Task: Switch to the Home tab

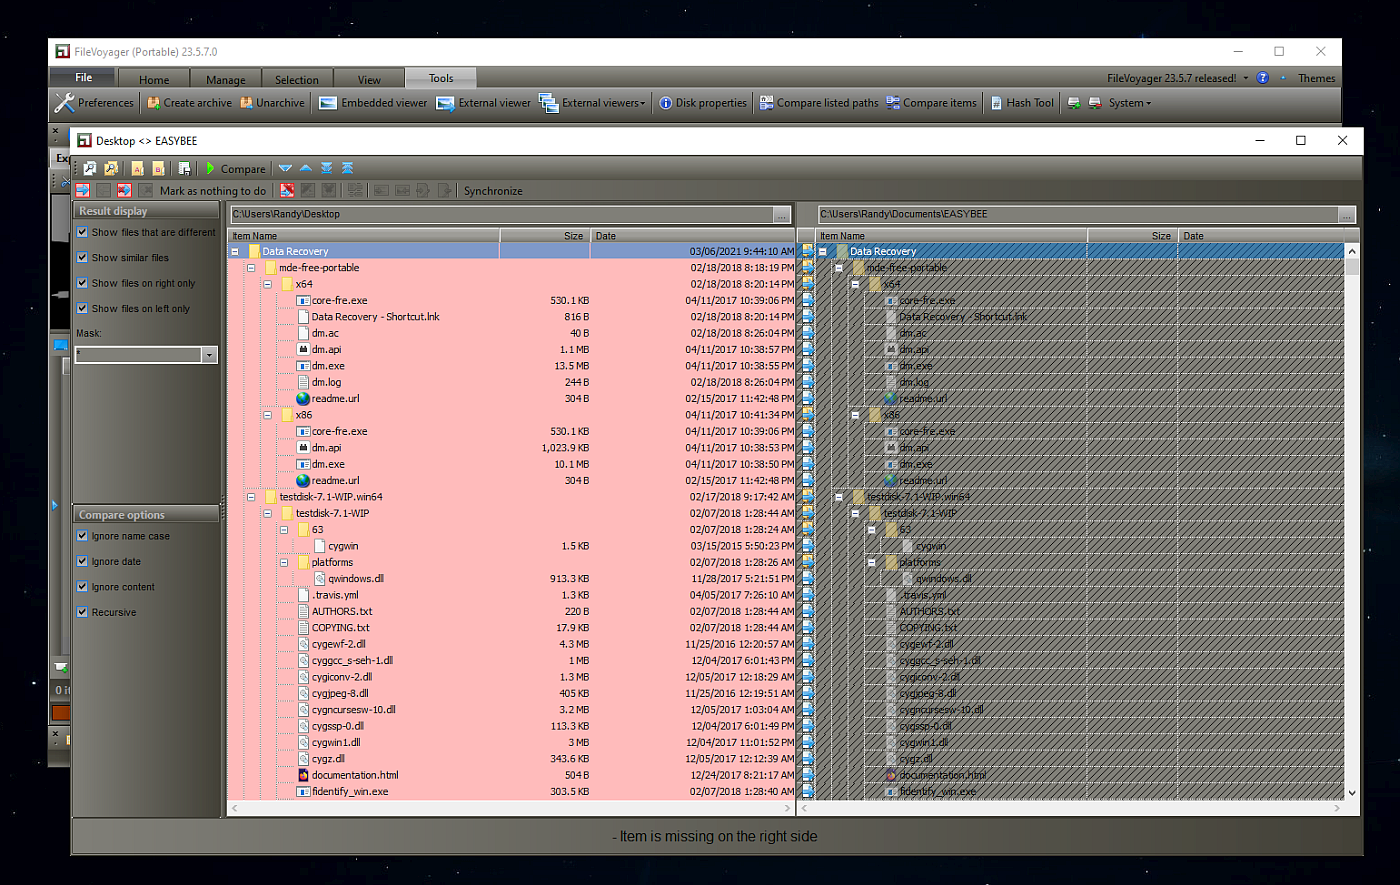Action: tap(154, 79)
